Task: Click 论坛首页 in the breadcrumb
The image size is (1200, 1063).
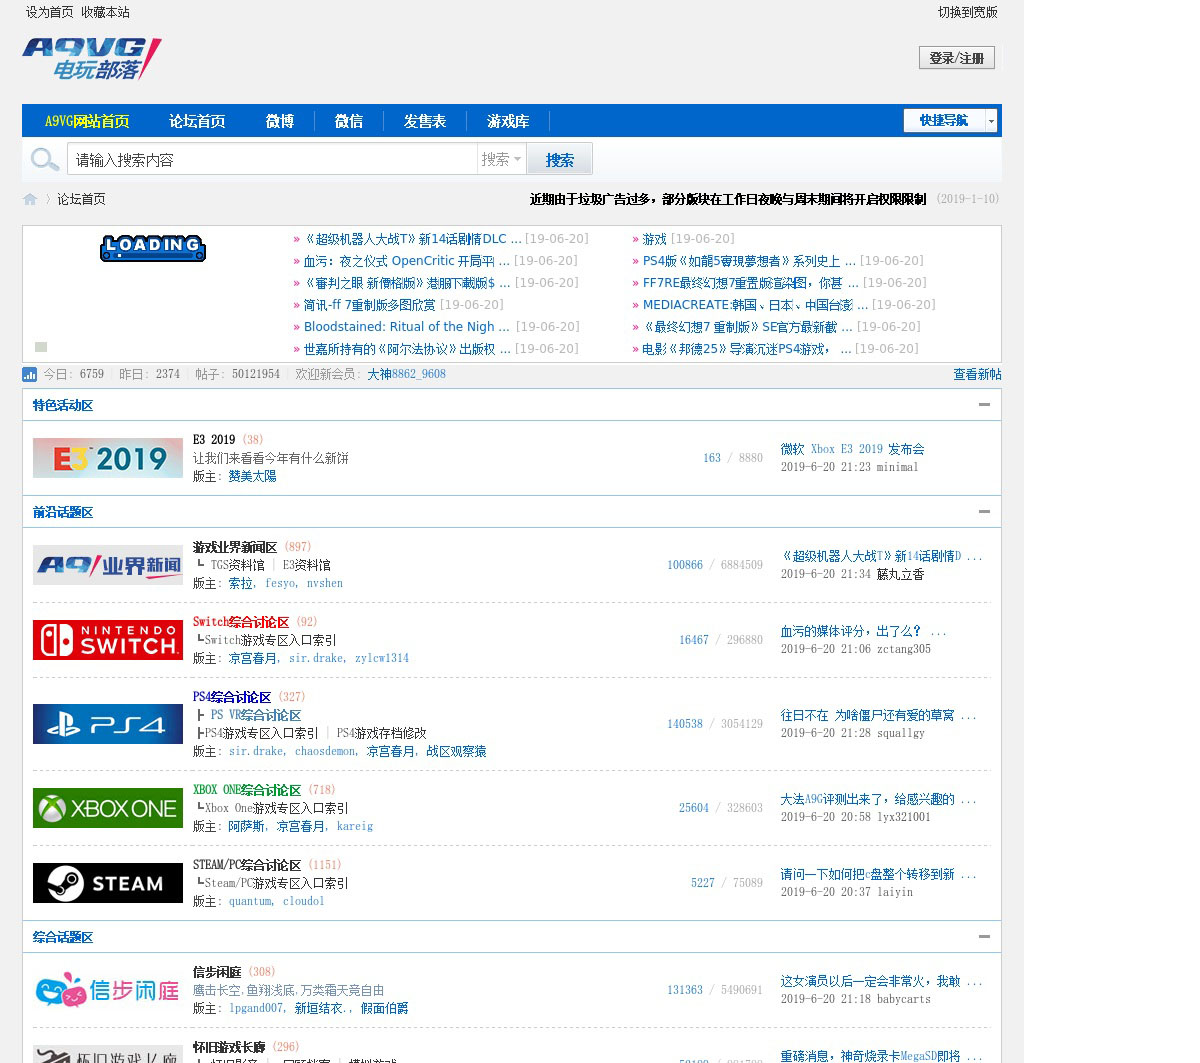Action: (x=81, y=199)
